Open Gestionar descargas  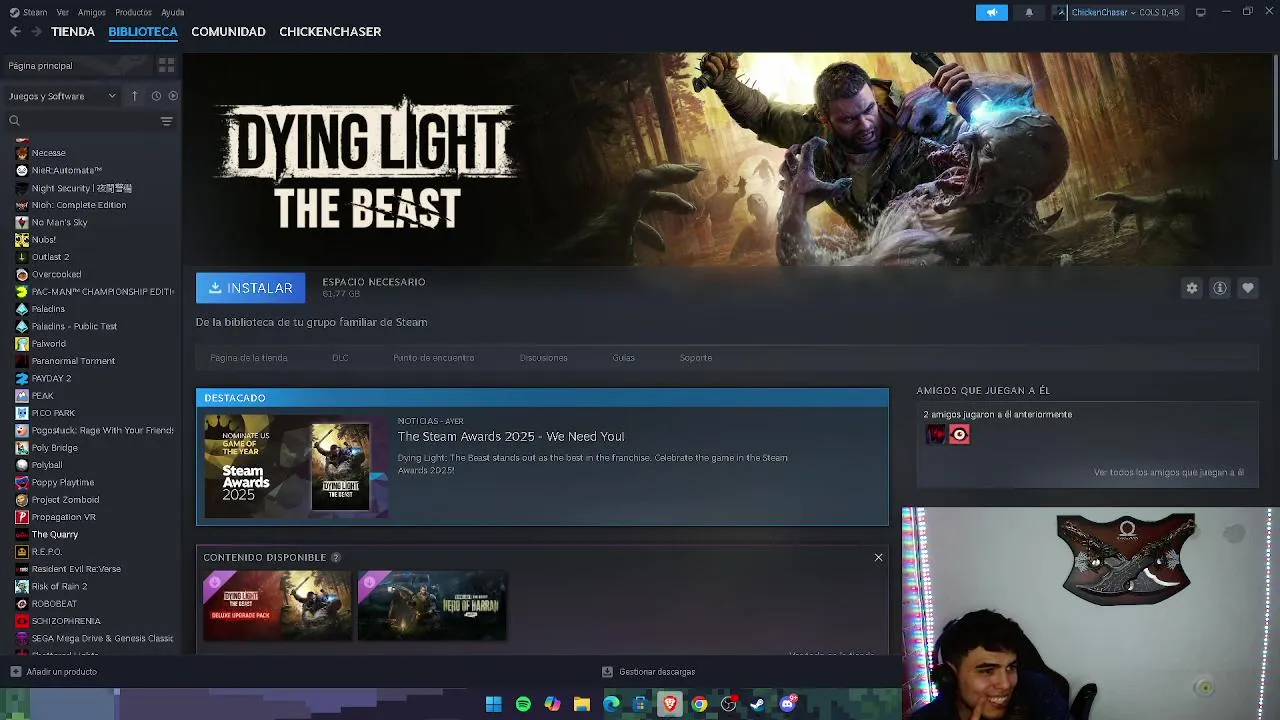[x=648, y=672]
